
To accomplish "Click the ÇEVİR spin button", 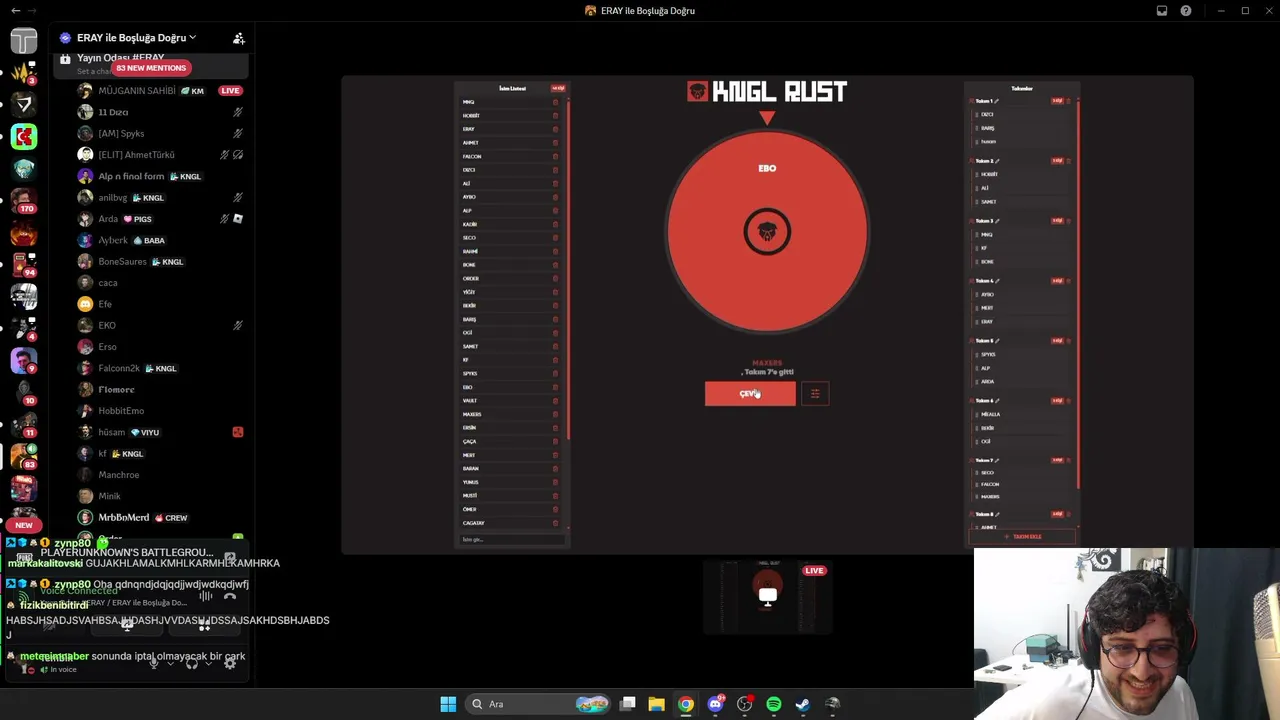I will 750,394.
